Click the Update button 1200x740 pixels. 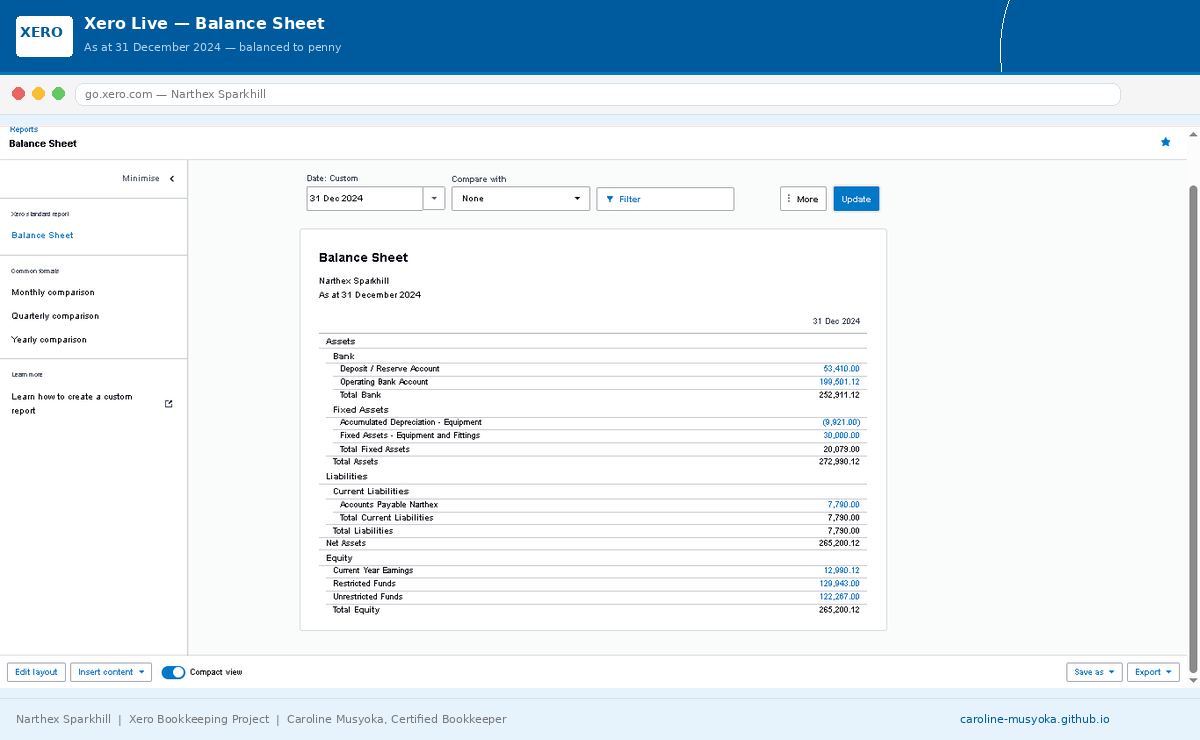tap(856, 199)
